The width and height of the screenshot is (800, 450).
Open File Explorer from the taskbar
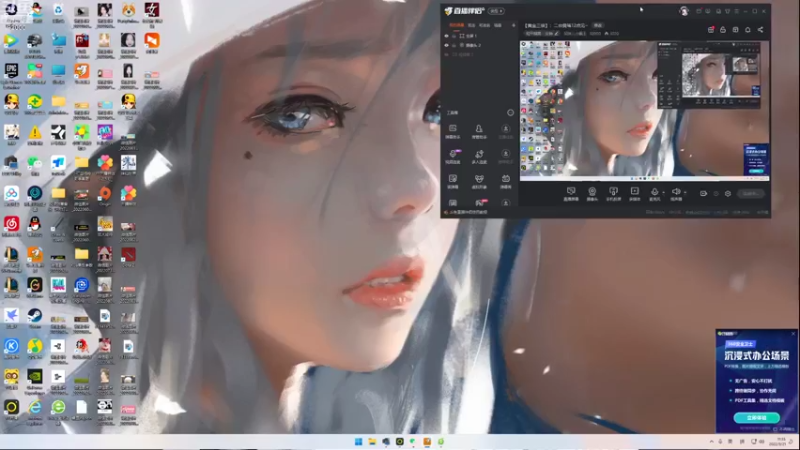[372, 442]
